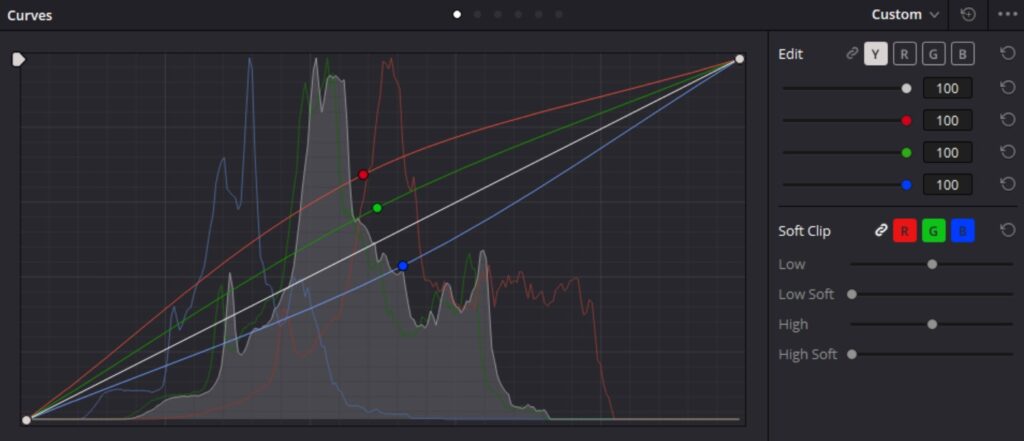Screen dimensions: 1024x441
Task: Select the Y luminance channel button
Action: tap(876, 54)
